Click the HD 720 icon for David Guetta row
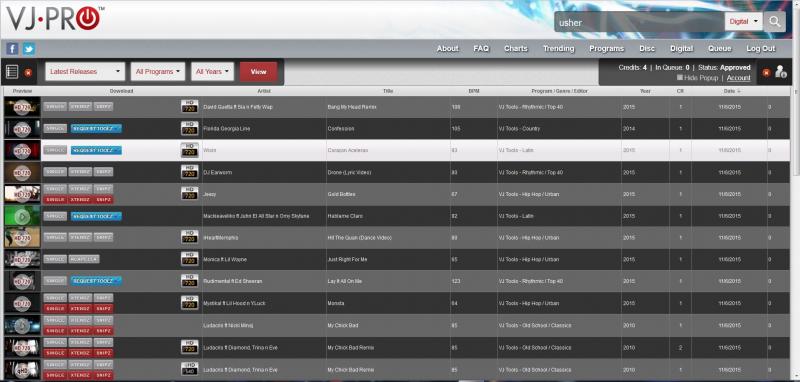The height and width of the screenshot is (382, 800). 190,107
